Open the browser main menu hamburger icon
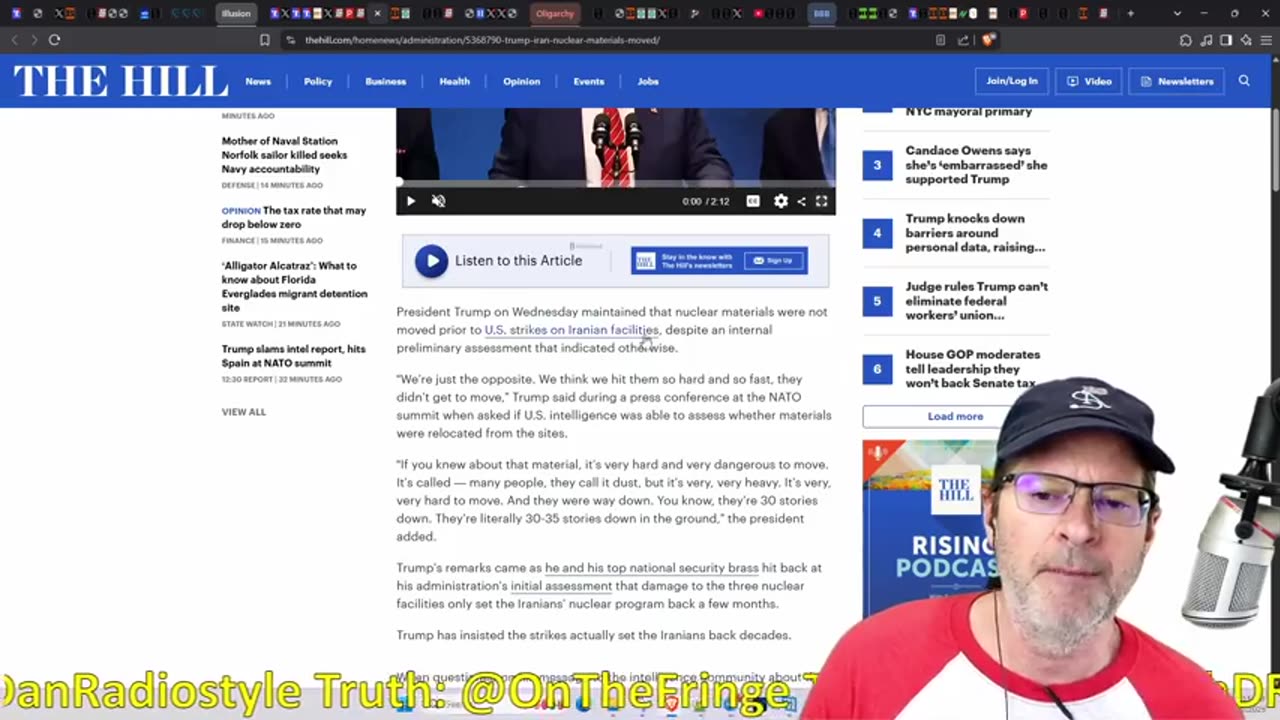The width and height of the screenshot is (1280, 720). (x=1265, y=40)
